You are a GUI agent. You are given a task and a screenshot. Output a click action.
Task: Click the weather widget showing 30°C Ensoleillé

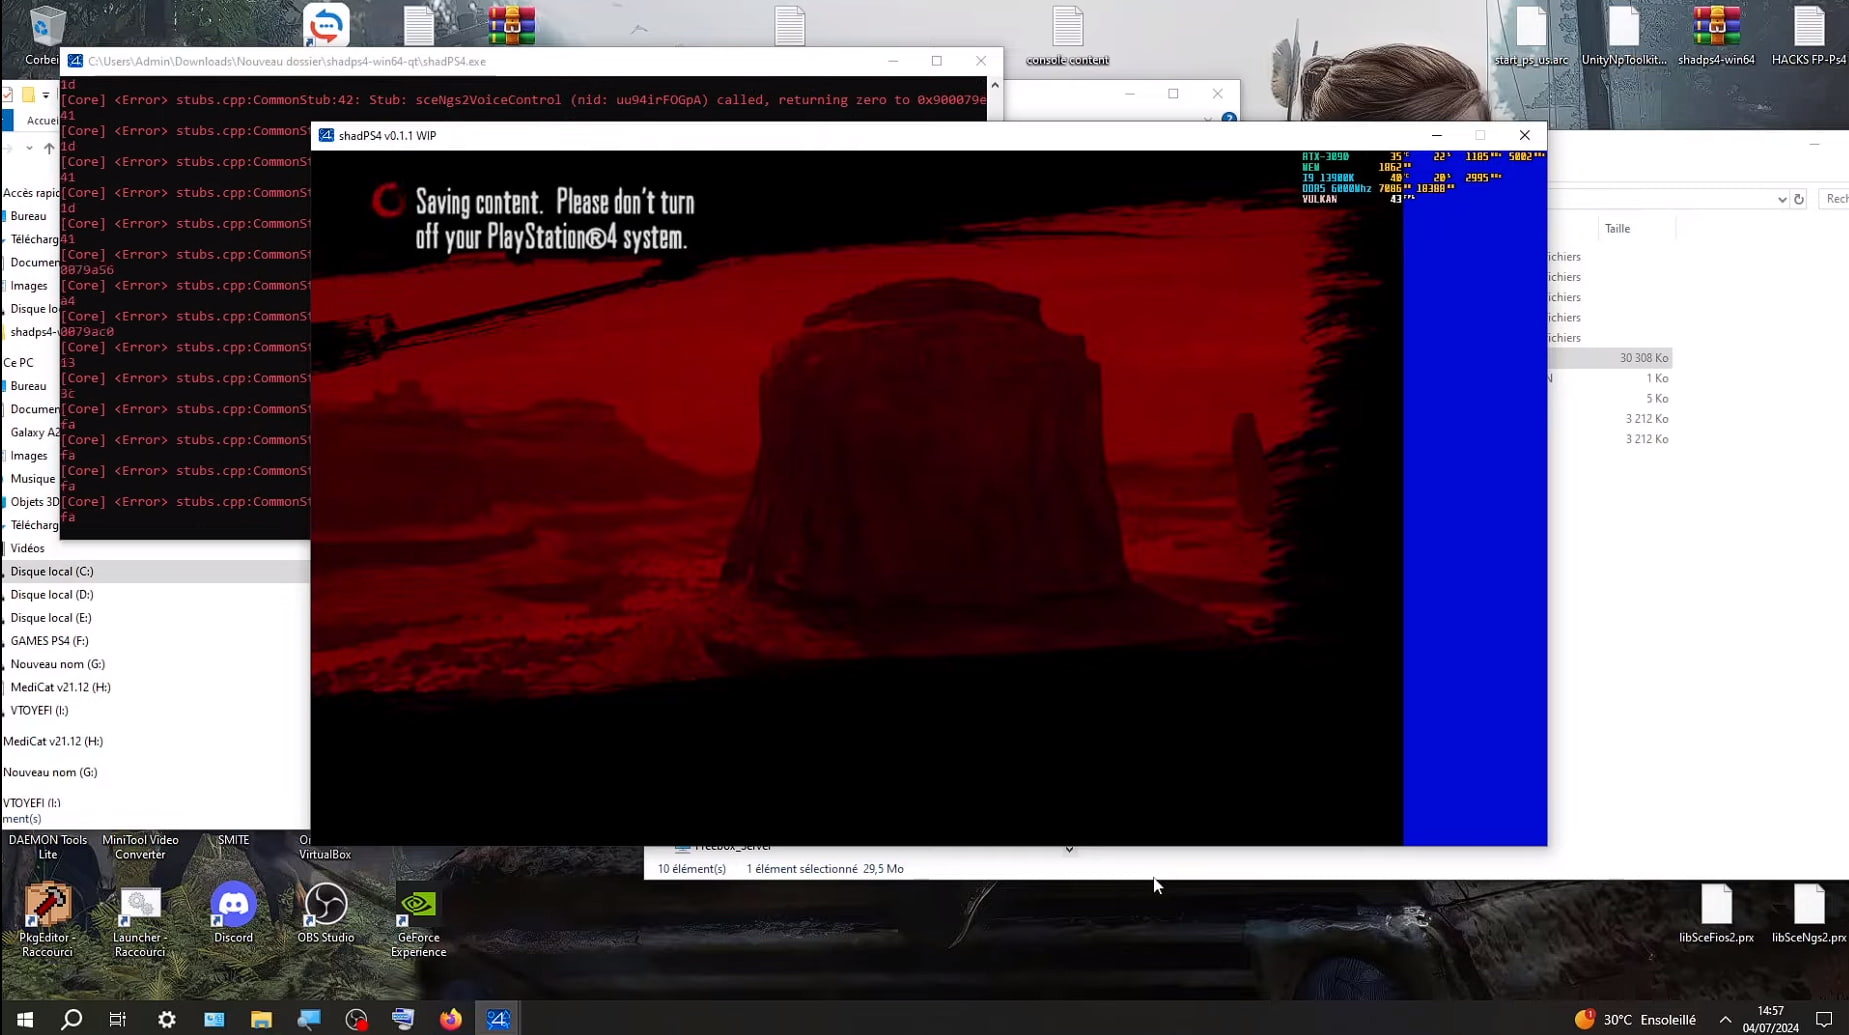[1636, 1019]
